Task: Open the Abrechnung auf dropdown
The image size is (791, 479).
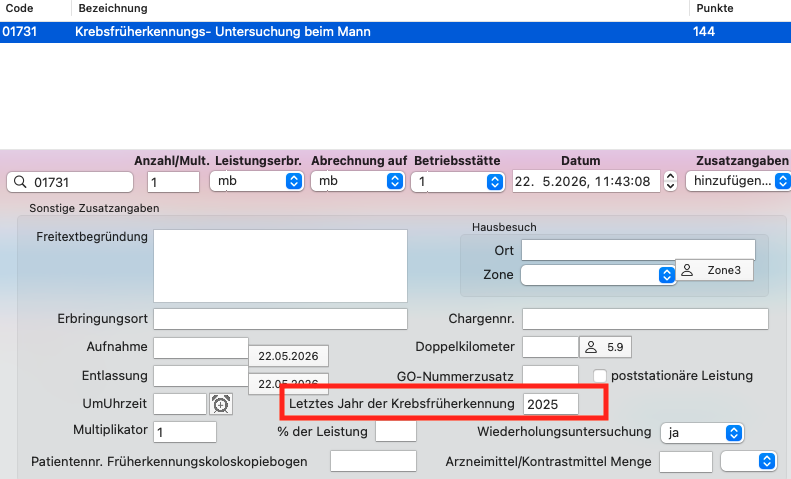Action: 358,181
